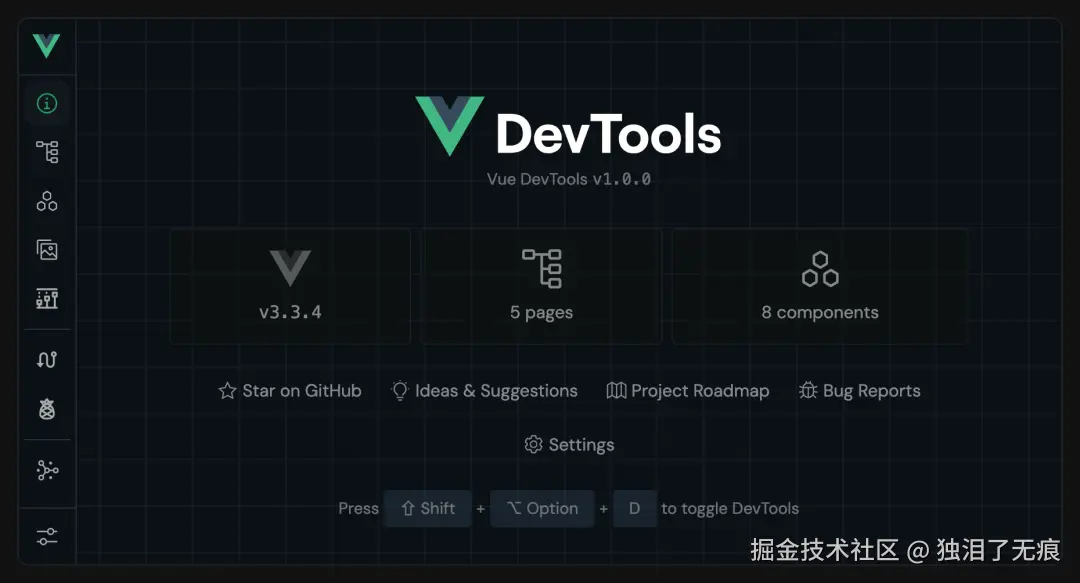Open Settings with the gear icon
The width and height of the screenshot is (1080, 583).
pos(569,444)
